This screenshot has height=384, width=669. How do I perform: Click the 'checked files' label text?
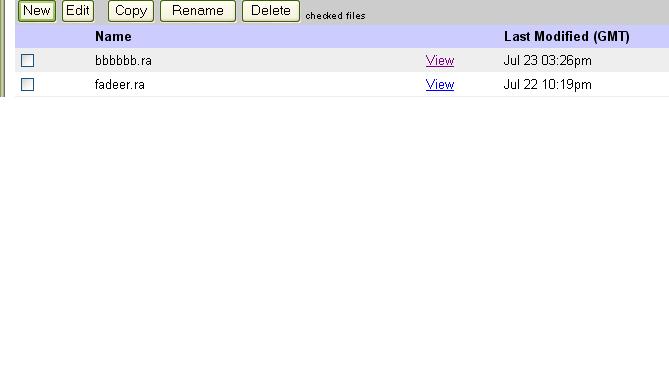(335, 16)
